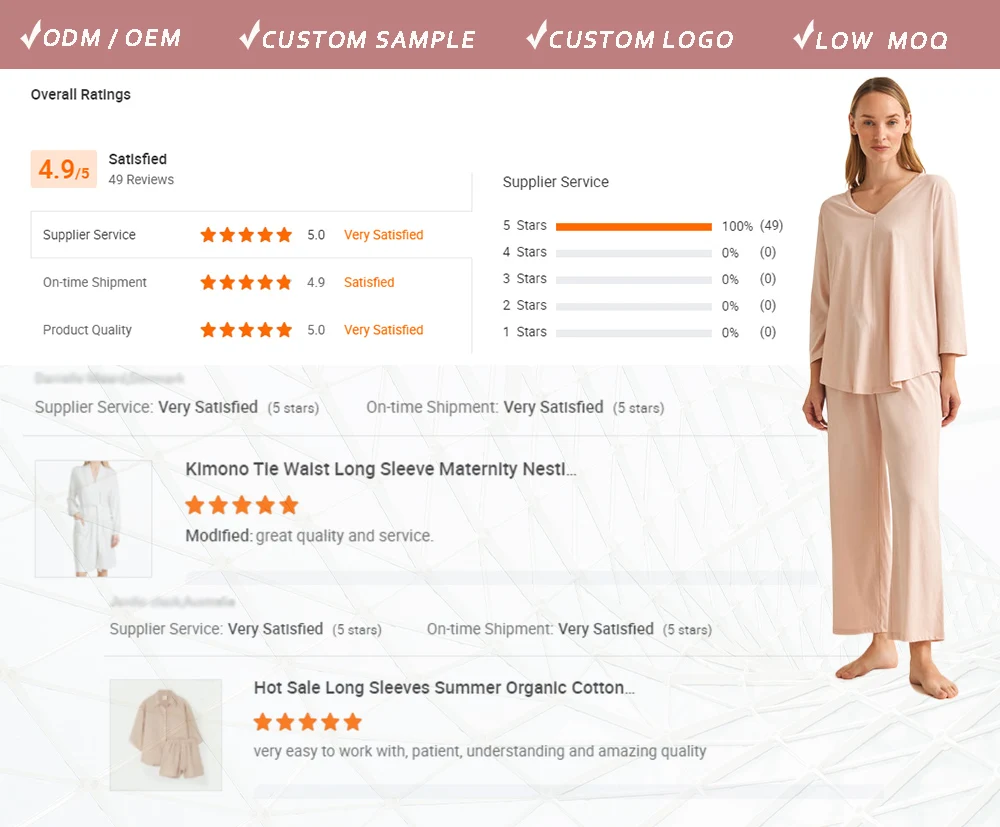Click the beige cotton pajama set thumbnail
Screen dimensions: 1000x827
point(166,735)
